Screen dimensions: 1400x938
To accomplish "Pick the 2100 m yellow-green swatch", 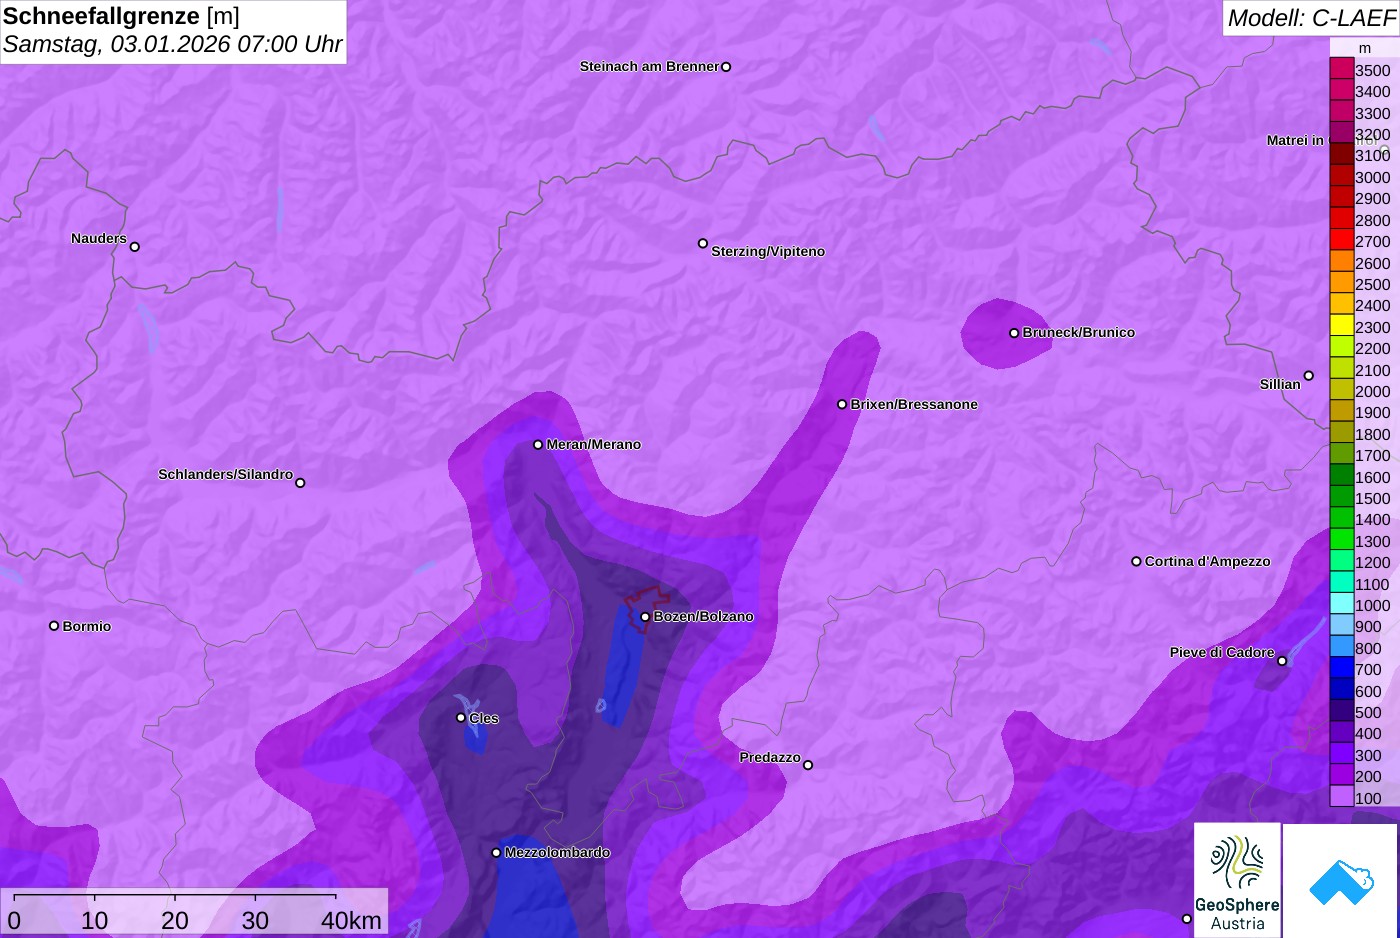I will 1341,370.
